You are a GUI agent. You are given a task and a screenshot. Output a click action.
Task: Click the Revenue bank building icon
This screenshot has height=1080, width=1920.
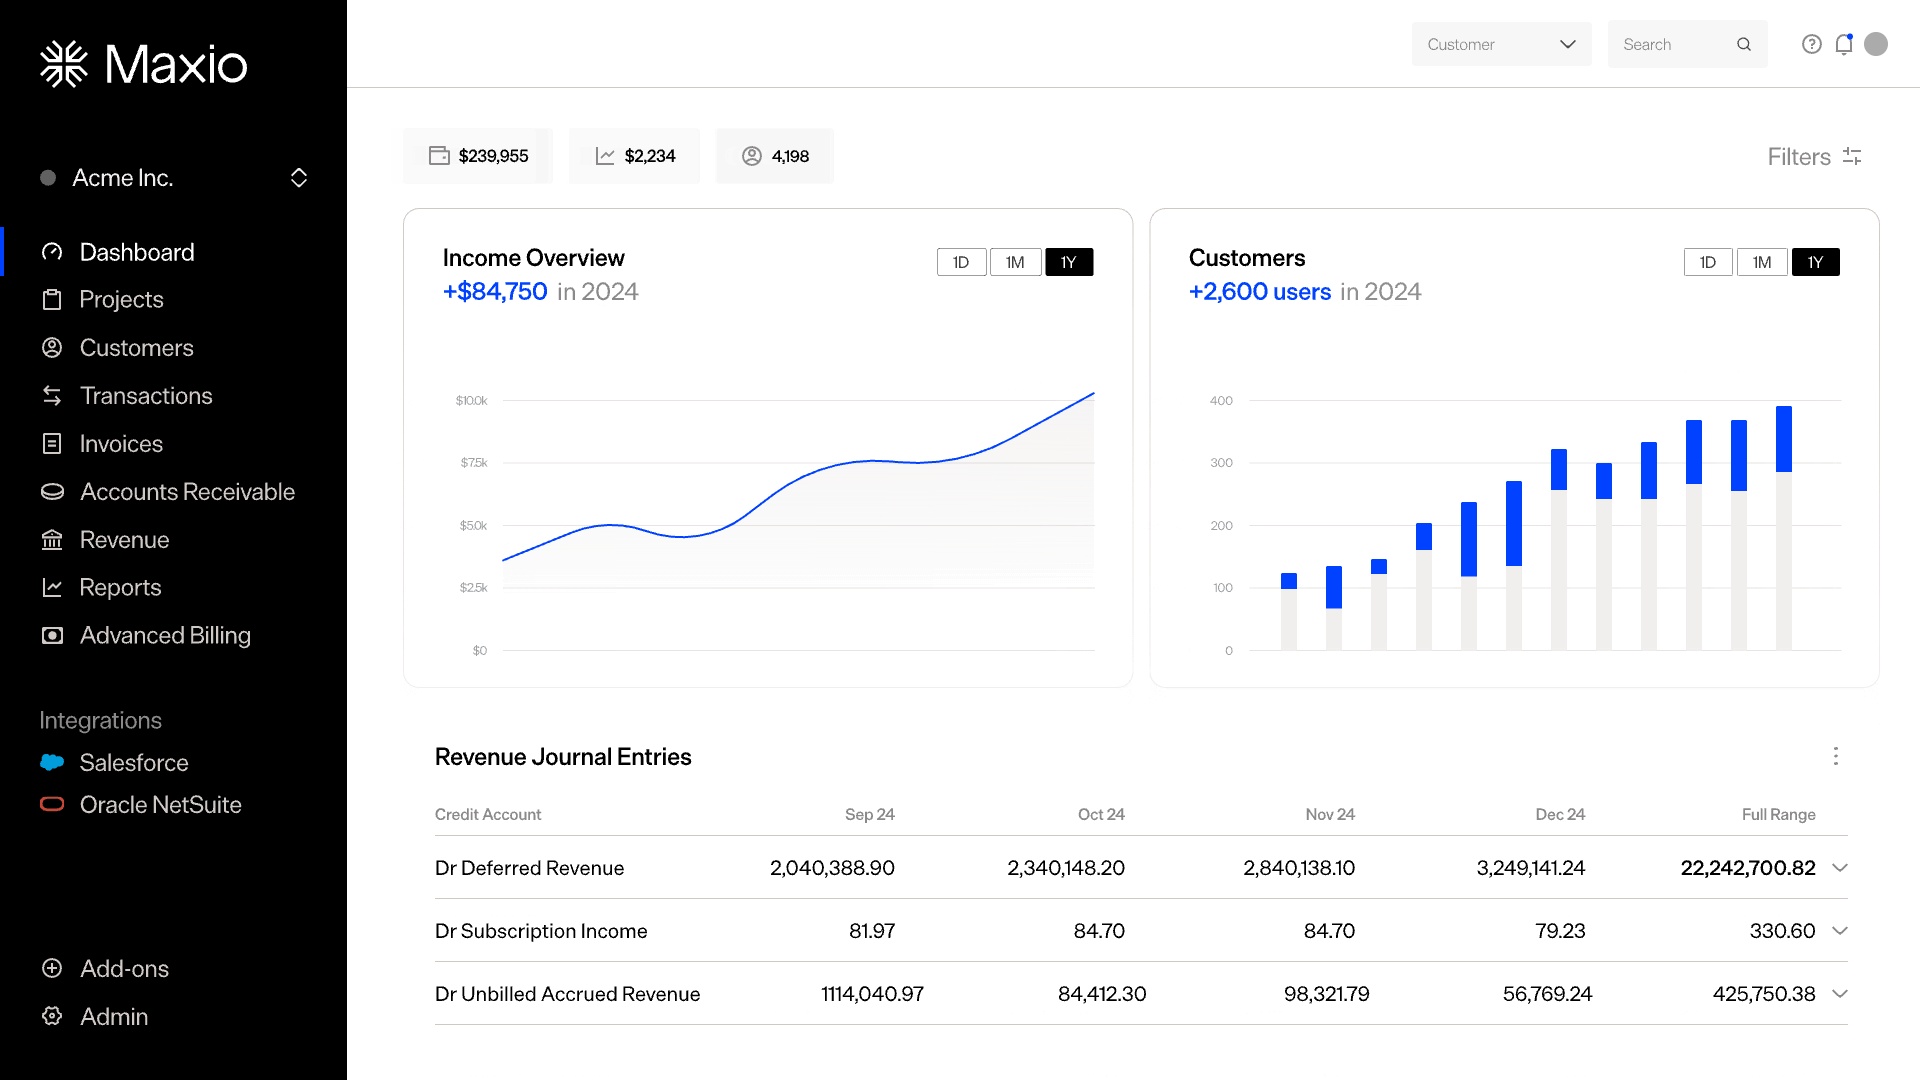pyautogui.click(x=52, y=540)
